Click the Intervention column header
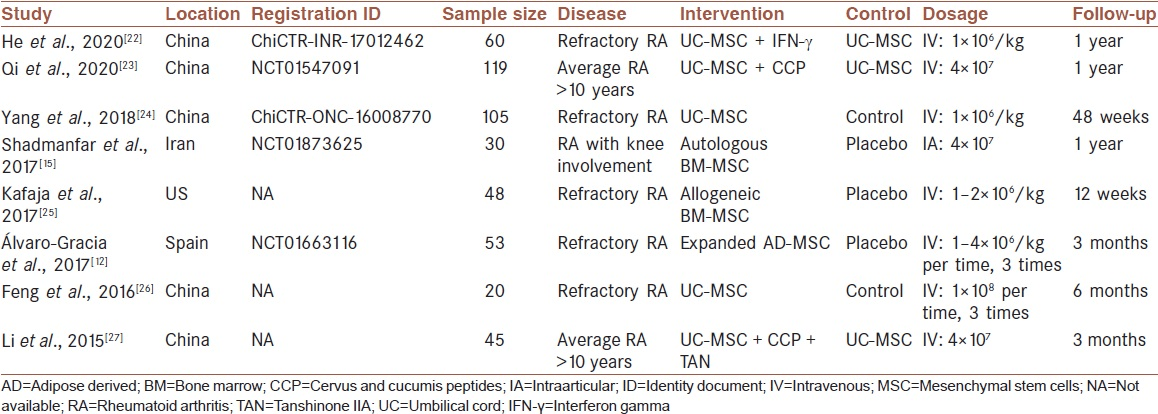 [732, 15]
